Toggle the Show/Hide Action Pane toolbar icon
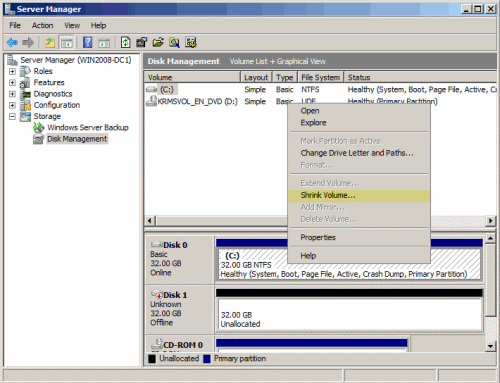The height and width of the screenshot is (383, 500). click(x=104, y=42)
